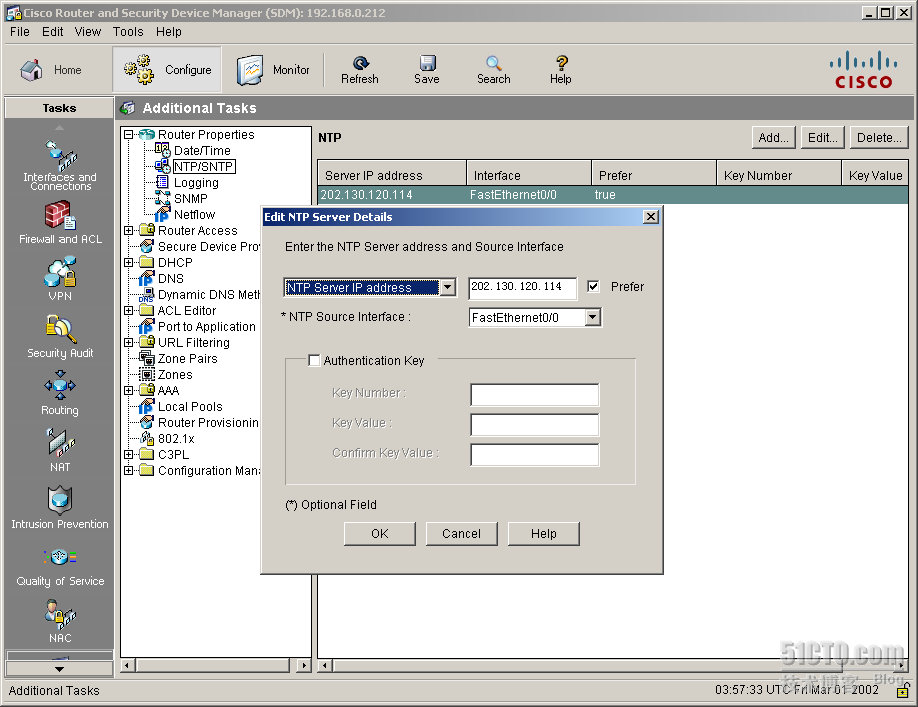Open the Help menu
Viewport: 918px width, 707px height.
pos(169,32)
